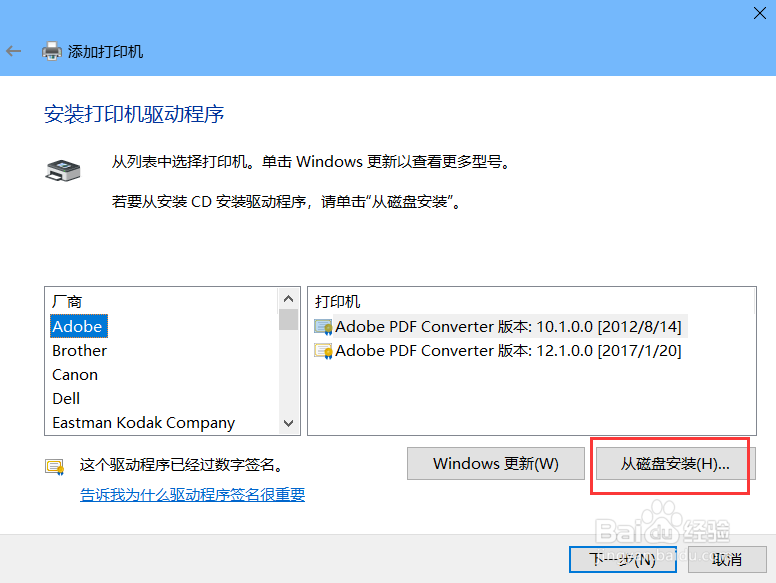The width and height of the screenshot is (776, 583).
Task: Select Brother in the manufacturer list
Action: pyautogui.click(x=79, y=351)
